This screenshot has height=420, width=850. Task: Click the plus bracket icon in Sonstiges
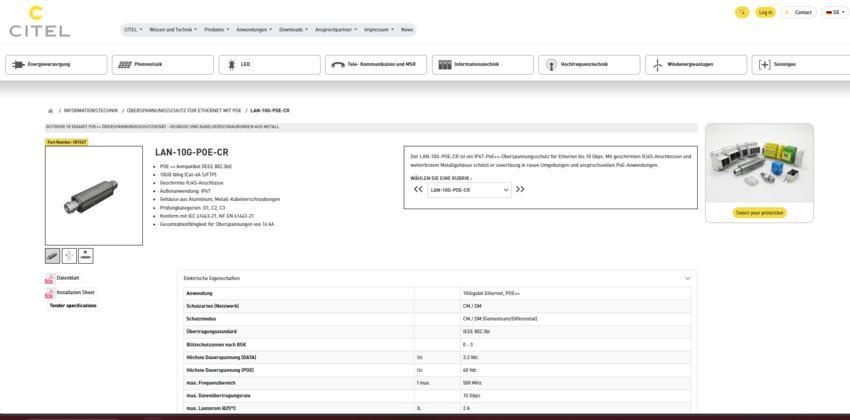pyautogui.click(x=764, y=64)
